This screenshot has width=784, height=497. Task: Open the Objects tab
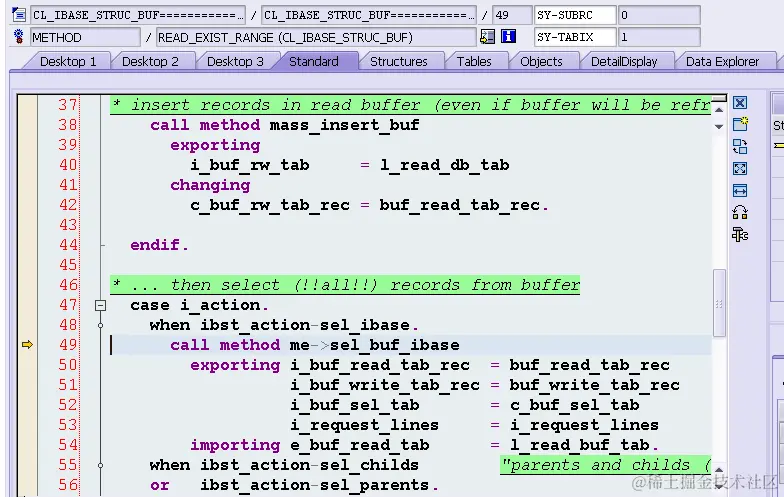pos(542,62)
